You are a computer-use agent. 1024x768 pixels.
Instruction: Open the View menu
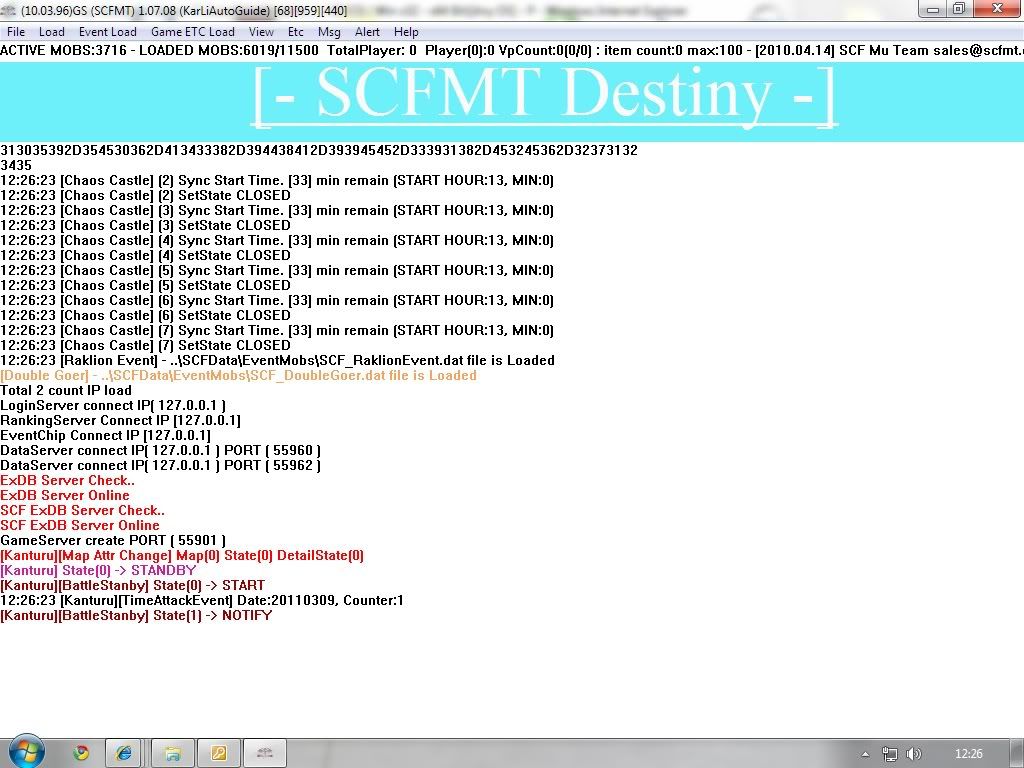click(261, 32)
